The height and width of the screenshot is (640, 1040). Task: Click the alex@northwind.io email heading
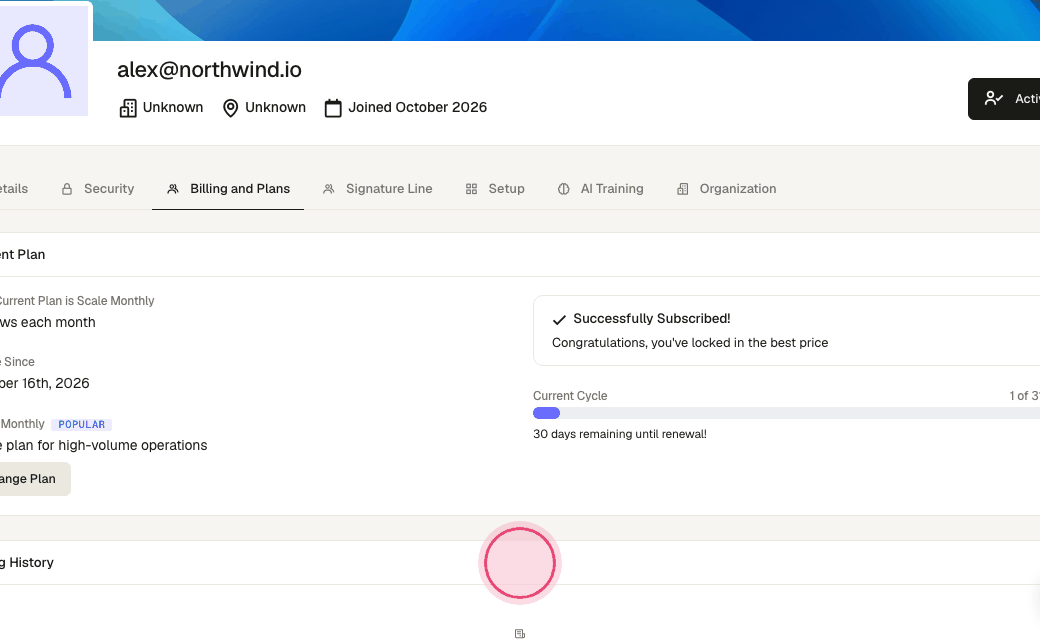click(210, 70)
